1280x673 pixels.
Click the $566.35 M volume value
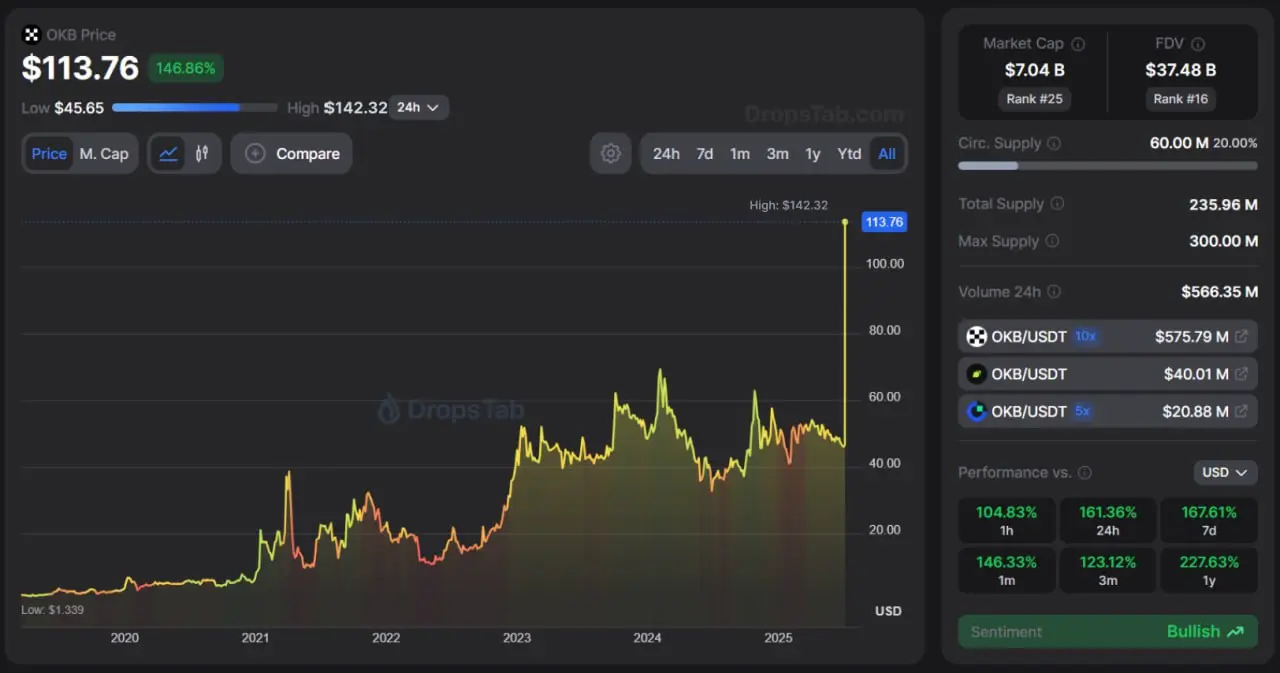(x=1219, y=292)
